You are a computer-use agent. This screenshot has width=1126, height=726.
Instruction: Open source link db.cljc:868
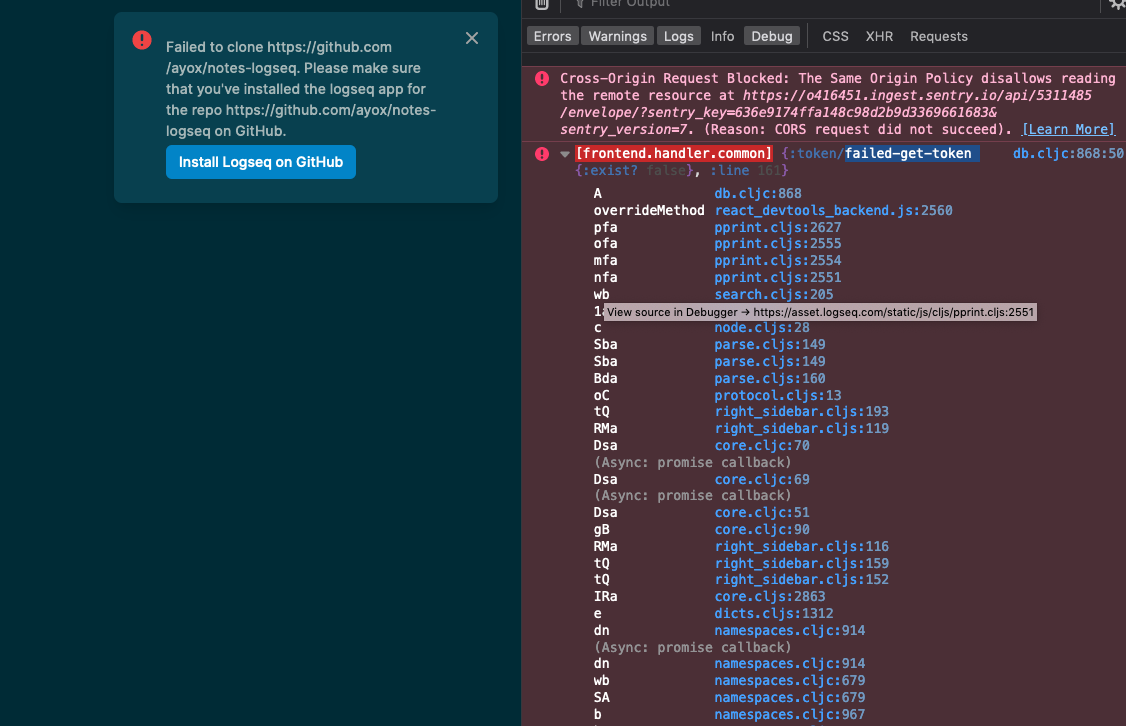(757, 193)
